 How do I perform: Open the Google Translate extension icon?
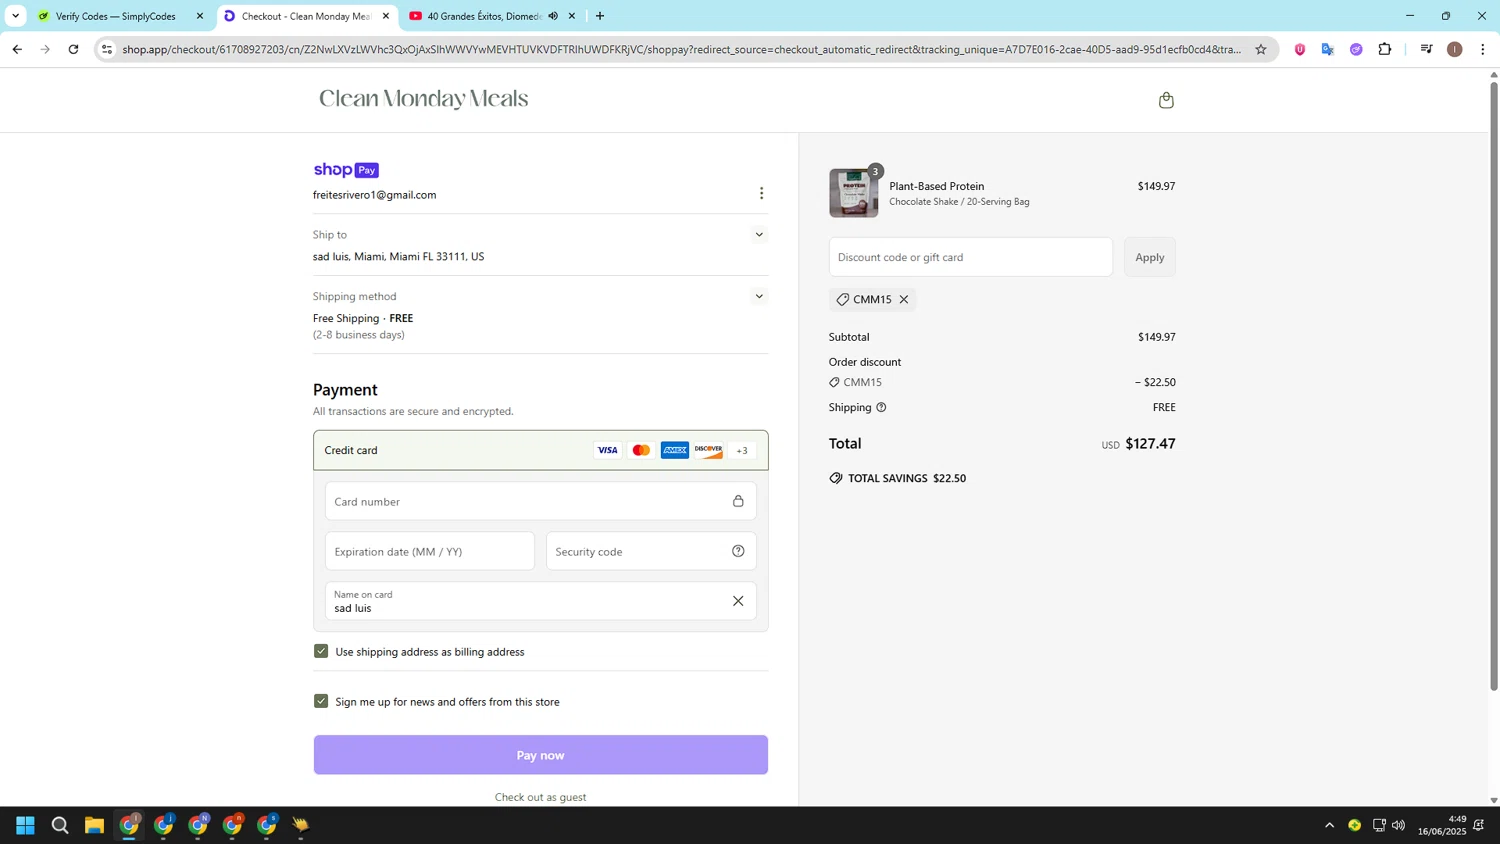pos(1328,49)
